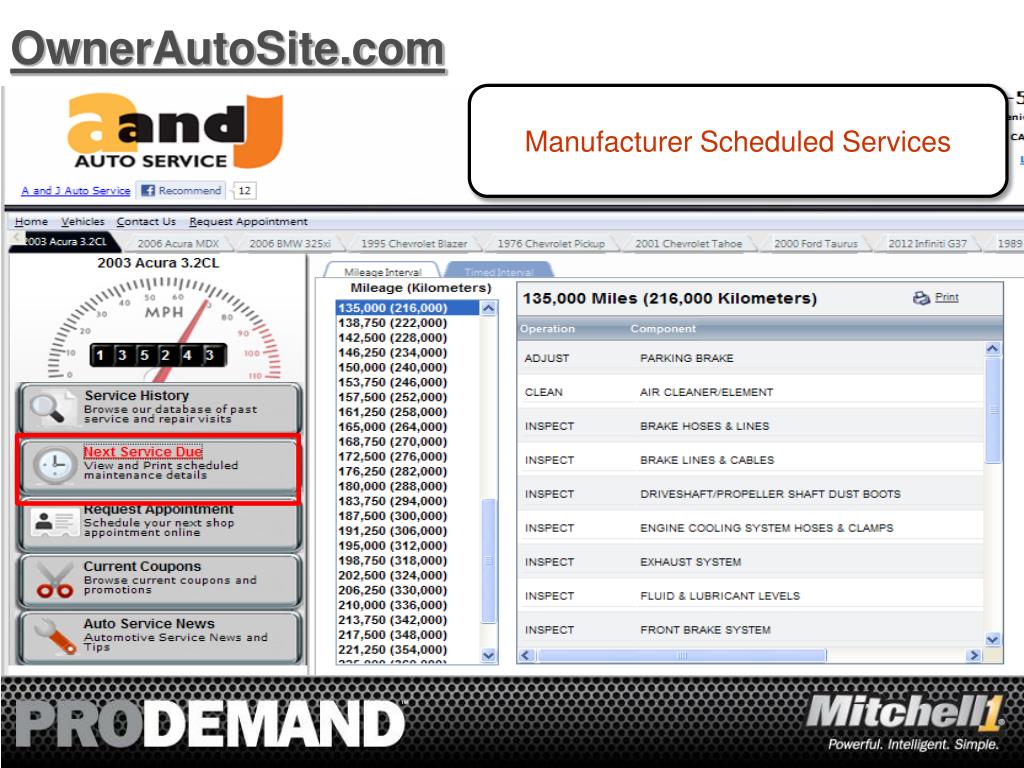Image resolution: width=1024 pixels, height=768 pixels.
Task: Click the mileage list scroll up arrow
Action: click(x=488, y=308)
